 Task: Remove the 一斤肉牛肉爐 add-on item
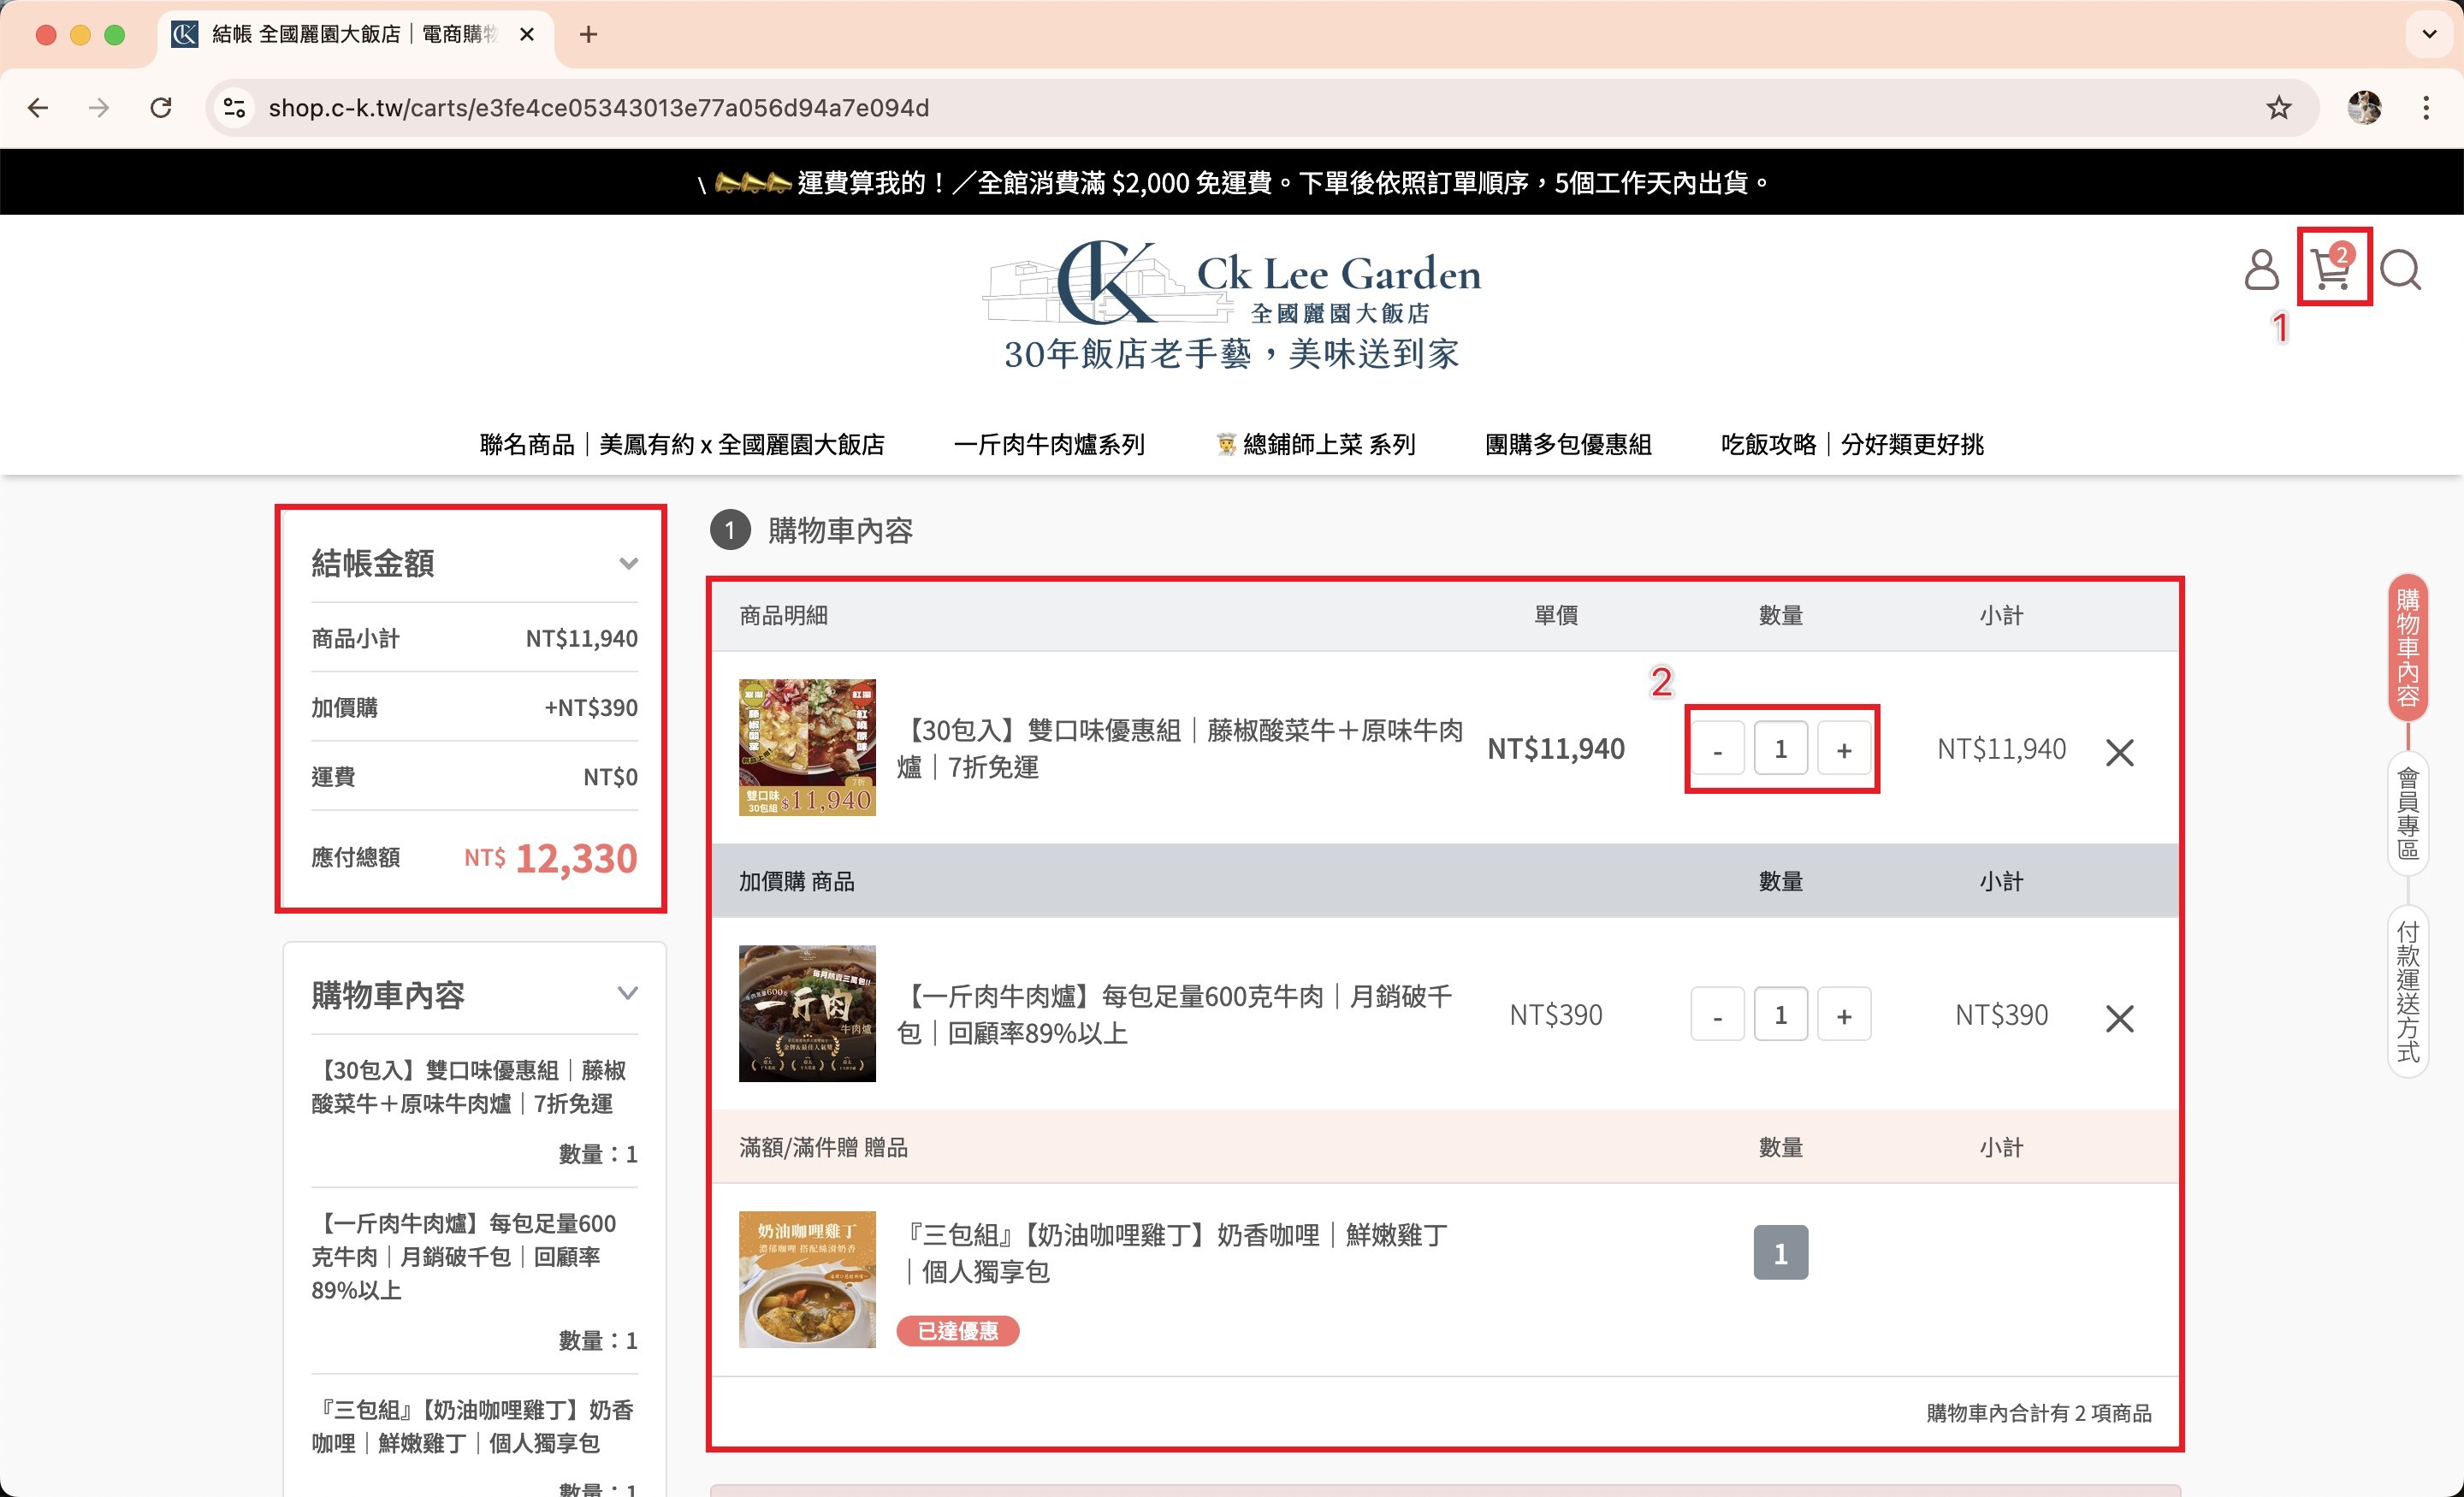2120,1019
